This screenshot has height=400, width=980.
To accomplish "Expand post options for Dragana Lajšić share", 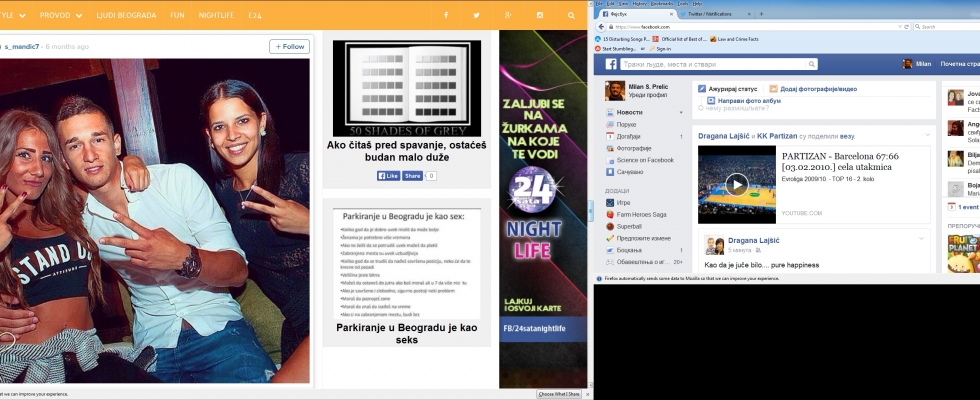I will point(927,134).
